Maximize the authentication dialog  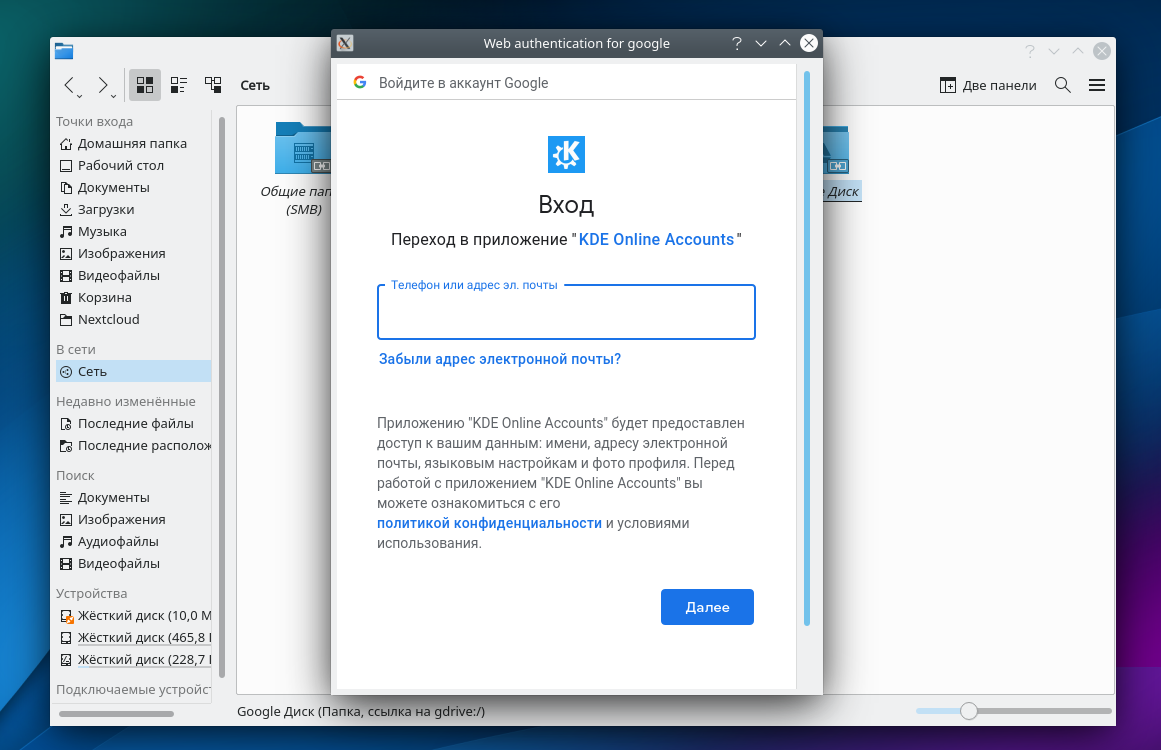pos(785,44)
